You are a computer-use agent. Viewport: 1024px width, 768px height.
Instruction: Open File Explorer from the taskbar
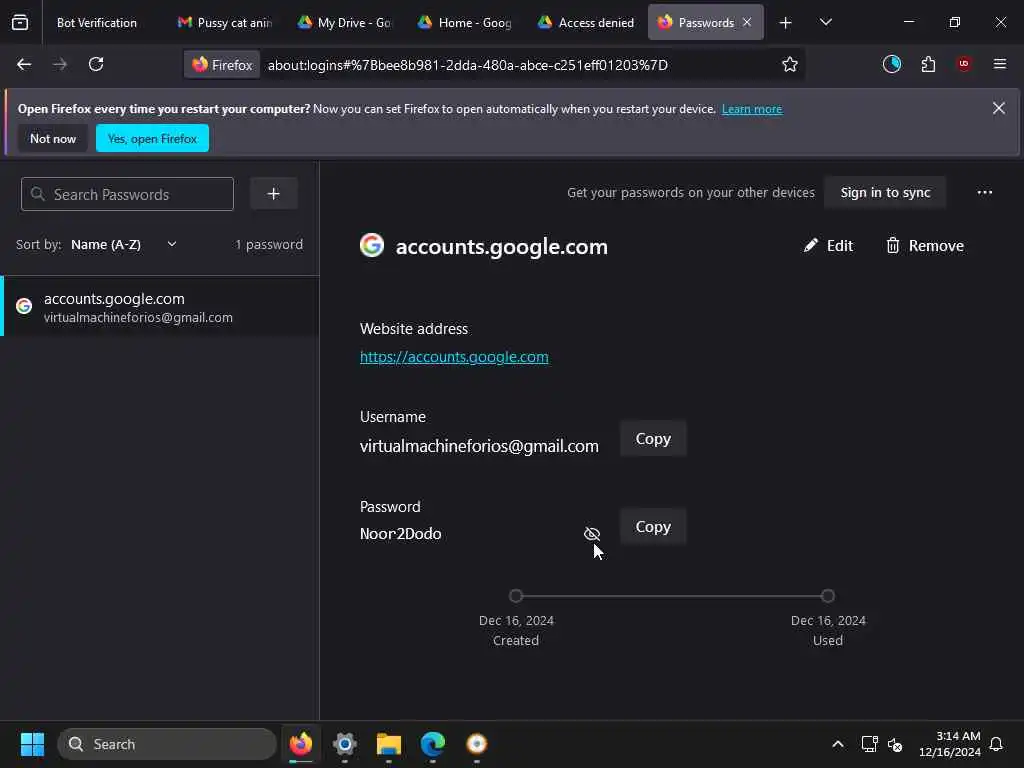click(x=389, y=744)
